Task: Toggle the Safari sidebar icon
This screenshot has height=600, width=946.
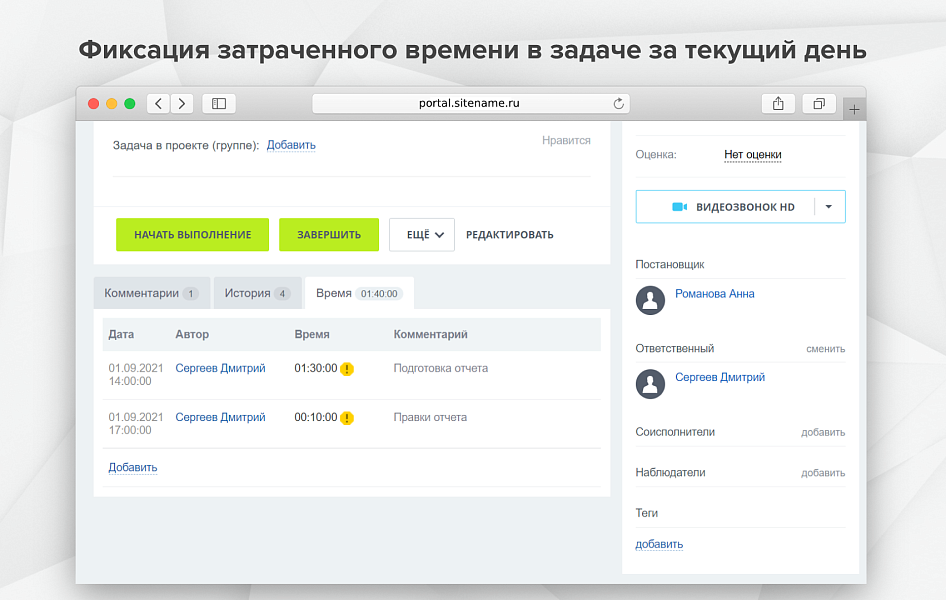Action: 219,103
